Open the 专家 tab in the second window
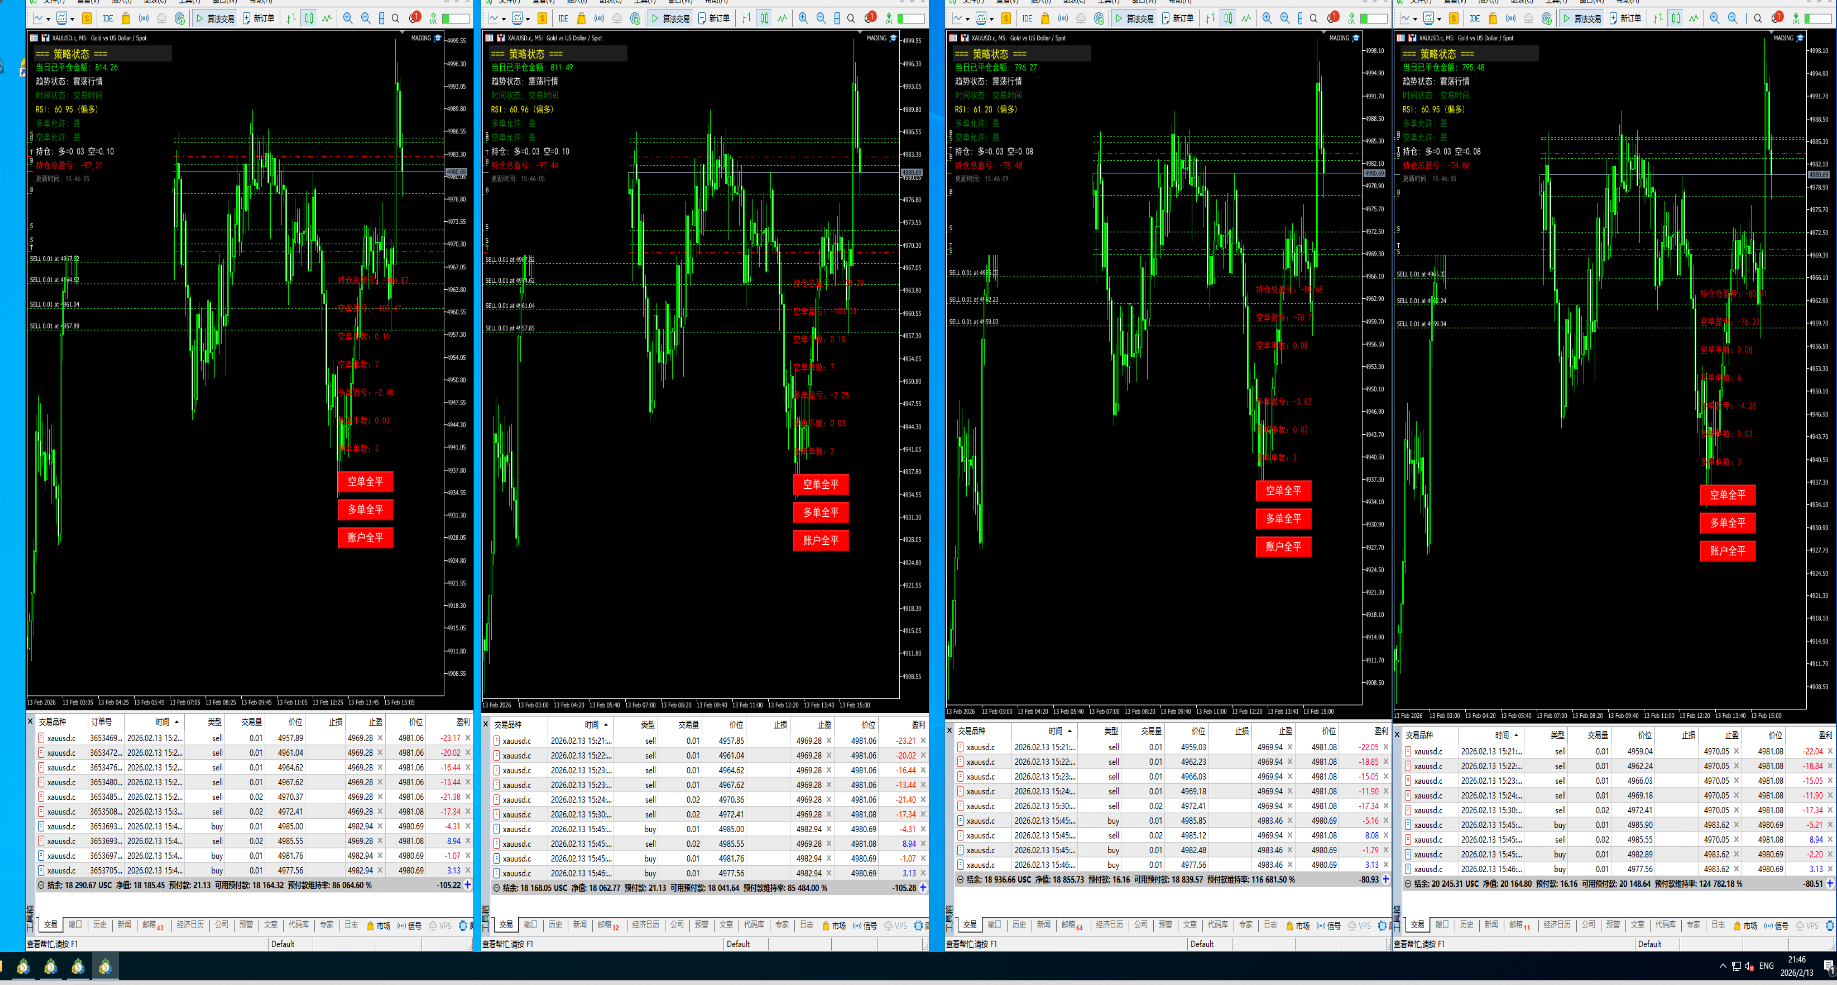The image size is (1837, 985). [x=782, y=925]
